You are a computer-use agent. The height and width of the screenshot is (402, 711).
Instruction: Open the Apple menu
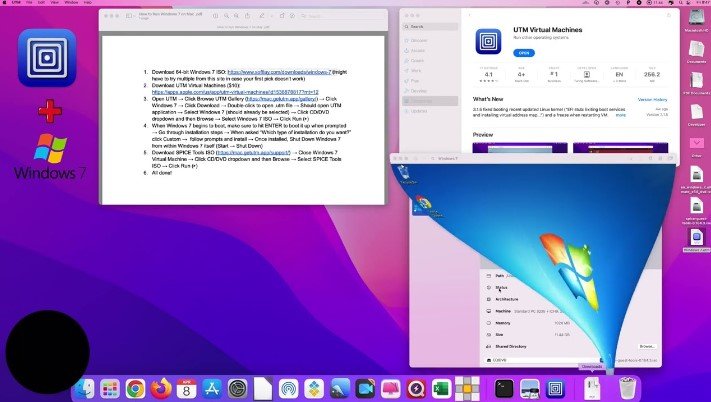(5, 3)
